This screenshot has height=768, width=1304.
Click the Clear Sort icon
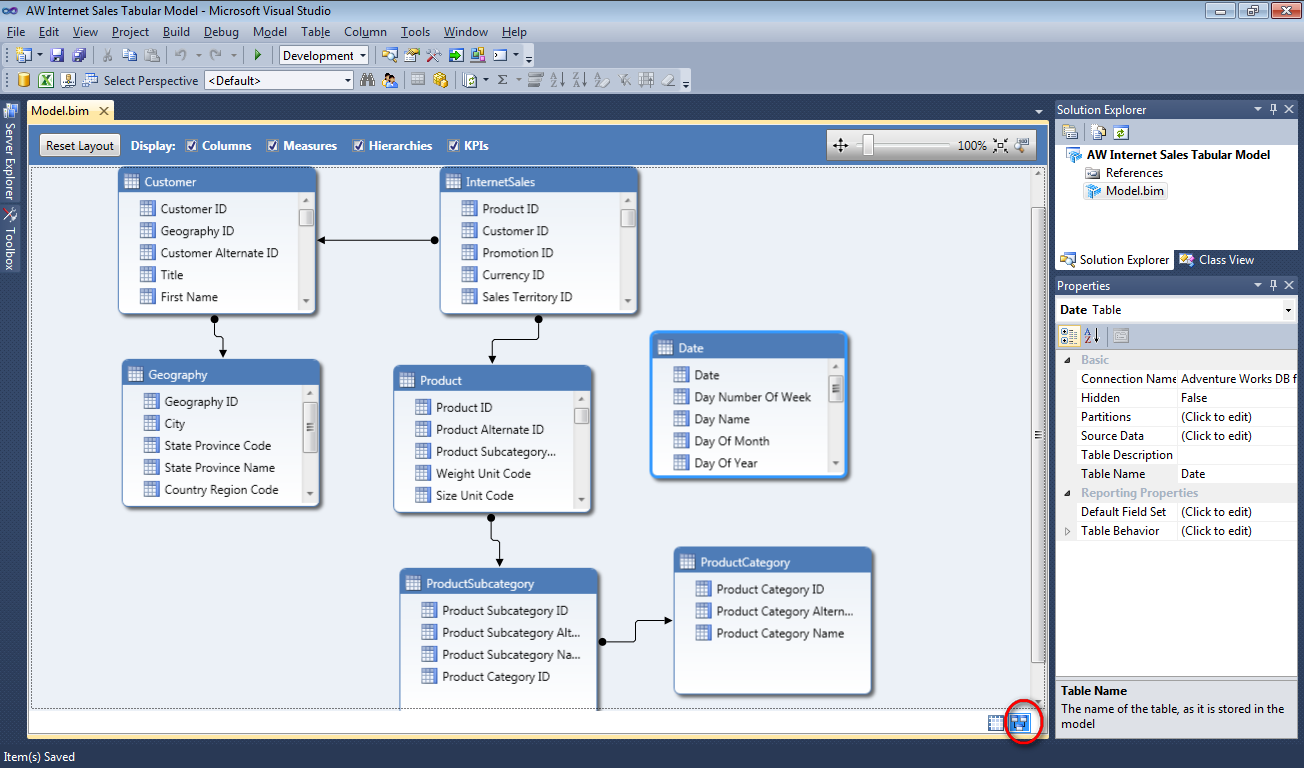point(602,80)
